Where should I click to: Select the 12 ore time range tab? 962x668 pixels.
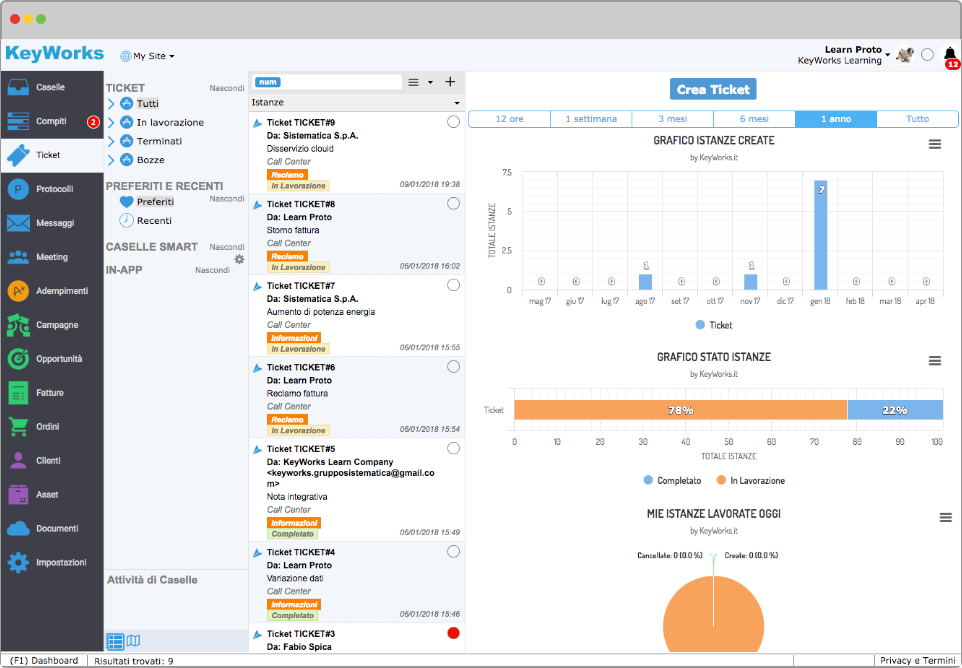point(510,119)
